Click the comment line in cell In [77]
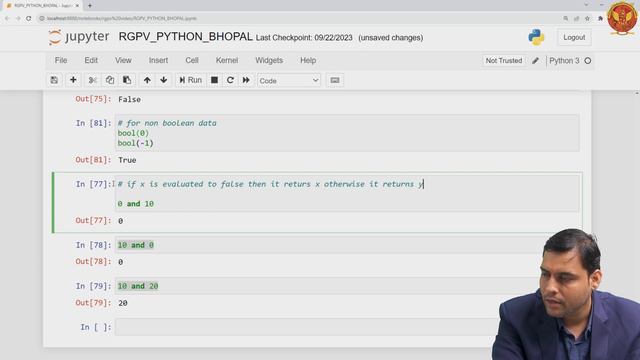Image resolution: width=640 pixels, height=360 pixels. point(271,184)
